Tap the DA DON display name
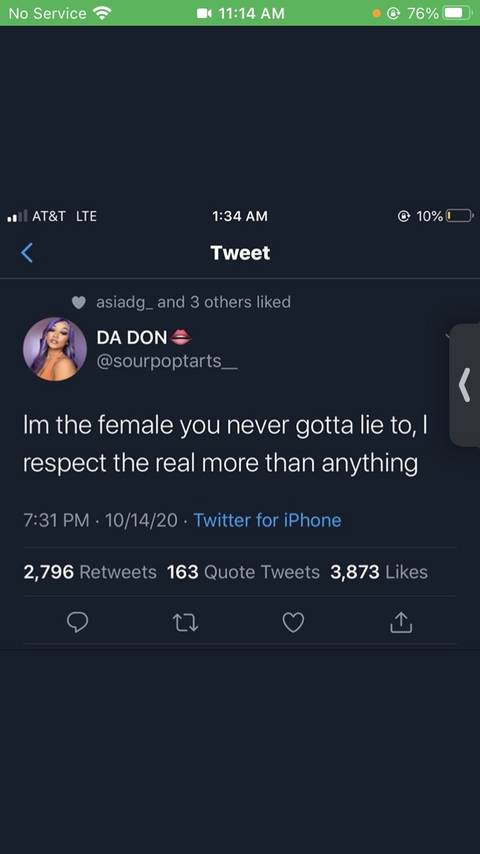Viewport: 480px width, 854px height. point(132,338)
